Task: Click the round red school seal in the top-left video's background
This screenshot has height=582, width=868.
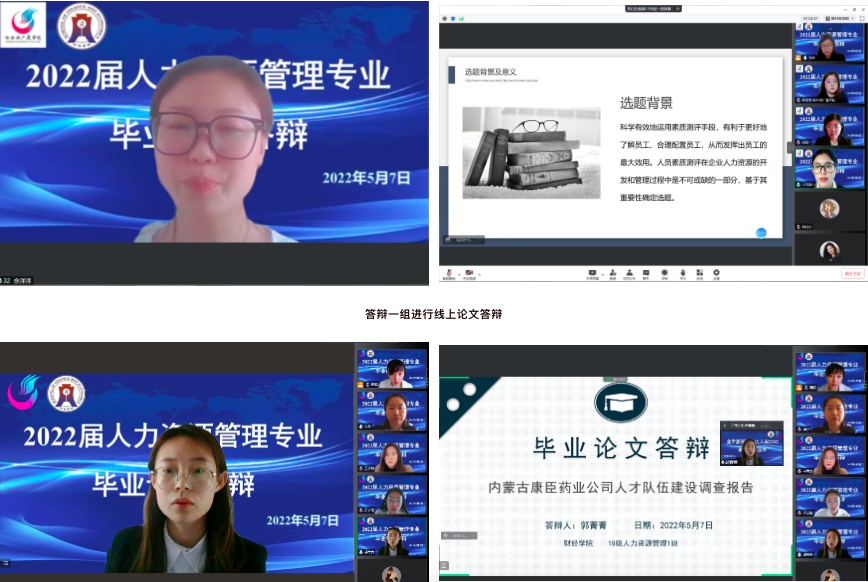Action: (x=81, y=25)
